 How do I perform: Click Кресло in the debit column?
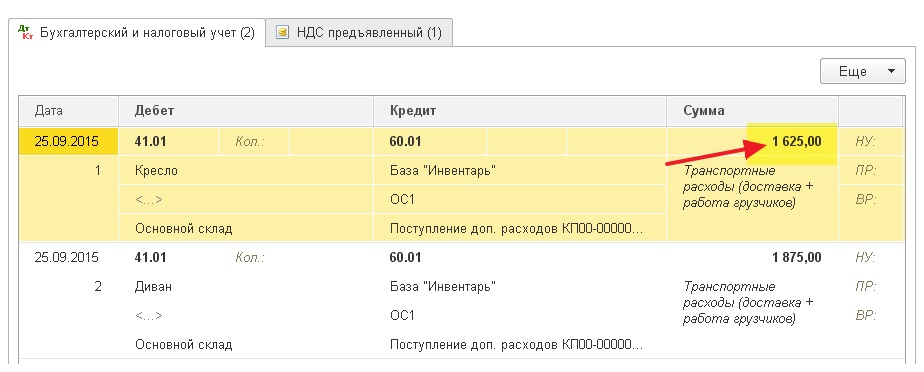pyautogui.click(x=156, y=171)
